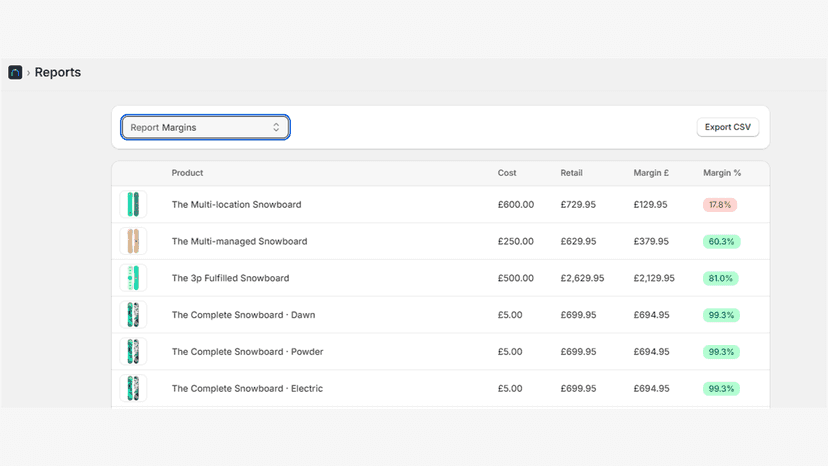Sort by the Margin £ column header
The width and height of the screenshot is (828, 466).
tap(651, 173)
